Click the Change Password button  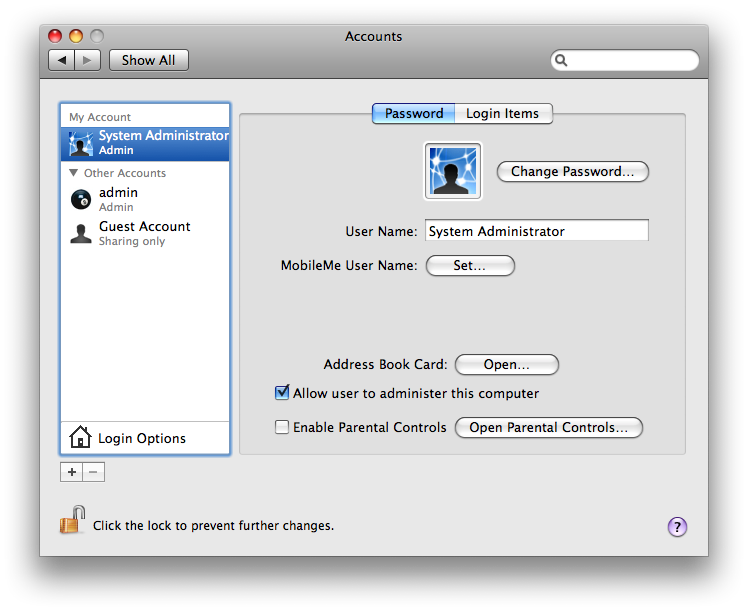click(x=572, y=171)
